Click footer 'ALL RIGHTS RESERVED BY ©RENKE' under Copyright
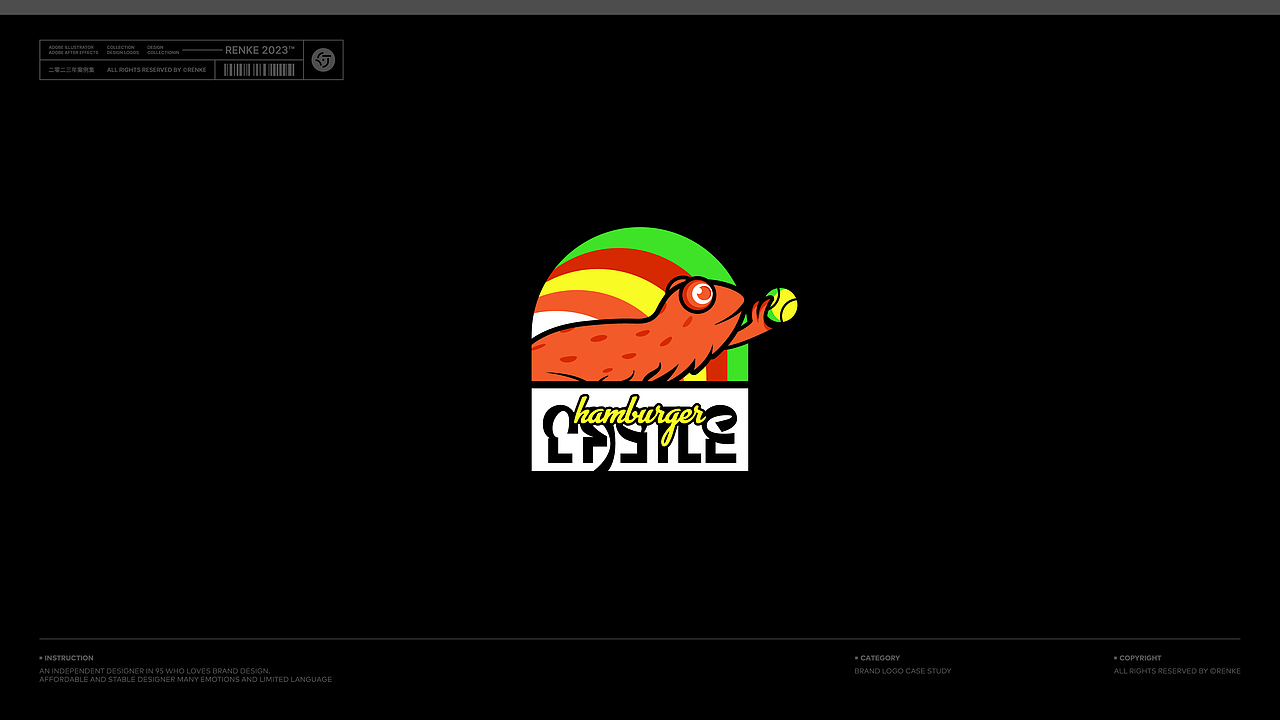 point(1177,671)
